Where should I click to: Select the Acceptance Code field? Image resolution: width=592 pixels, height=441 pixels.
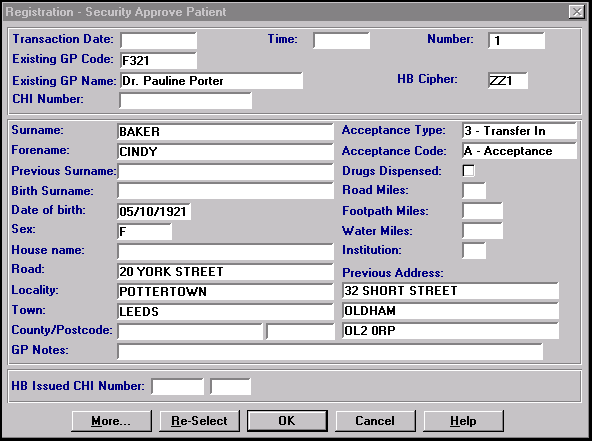(x=520, y=151)
